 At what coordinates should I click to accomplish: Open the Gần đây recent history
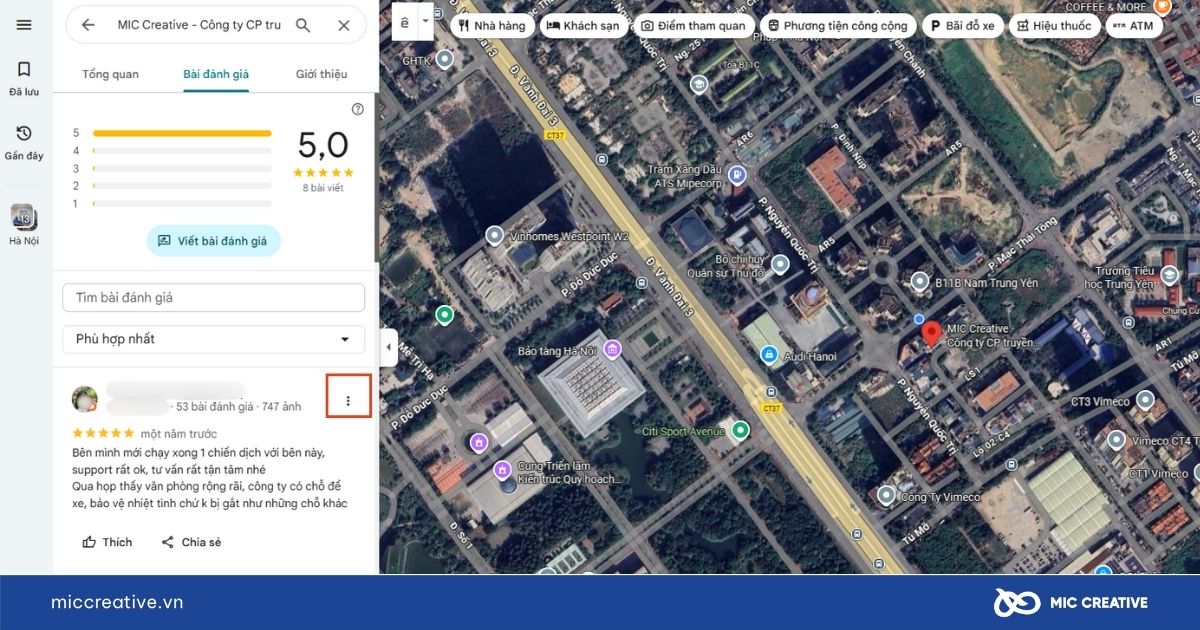coord(24,142)
